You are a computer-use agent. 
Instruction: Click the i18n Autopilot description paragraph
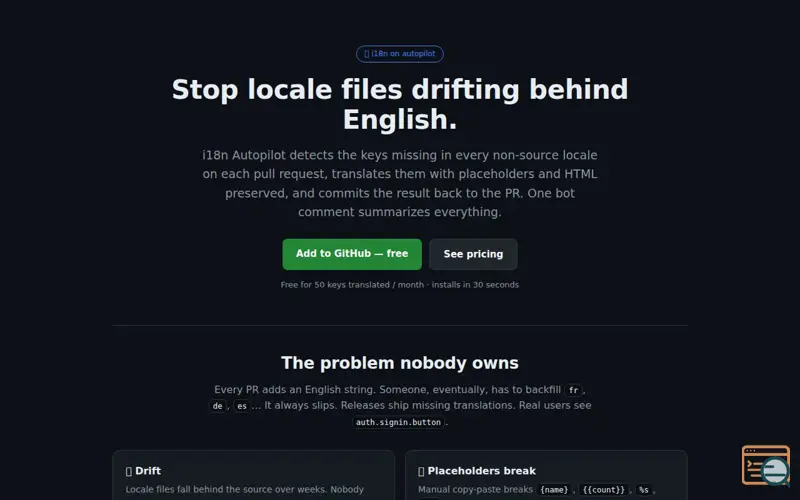pyautogui.click(x=399, y=183)
